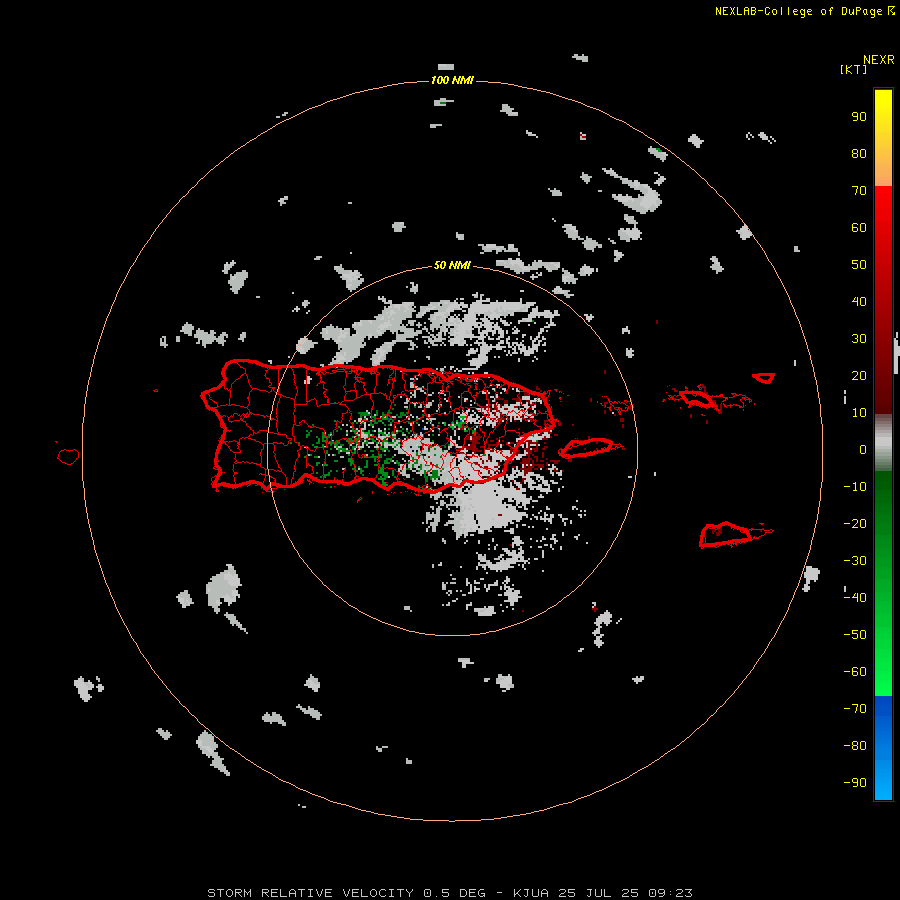Click the positive 80 scale label
This screenshot has height=900, width=900.
(859, 153)
